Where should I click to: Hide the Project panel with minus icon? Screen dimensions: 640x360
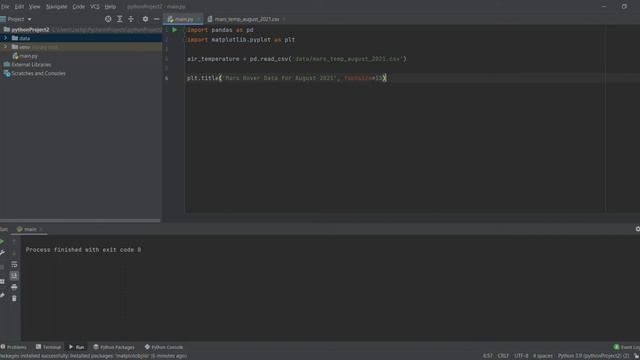click(x=156, y=19)
